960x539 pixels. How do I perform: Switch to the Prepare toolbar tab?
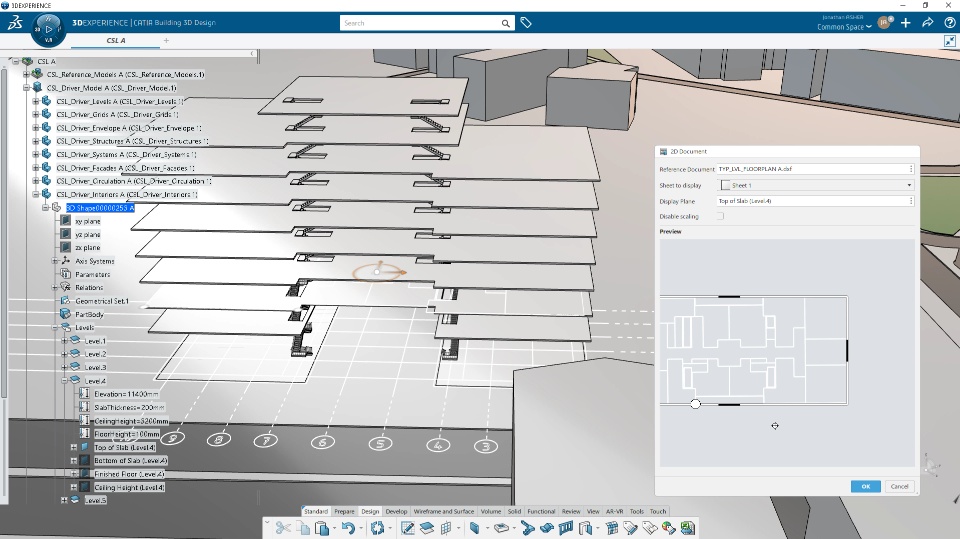point(344,511)
